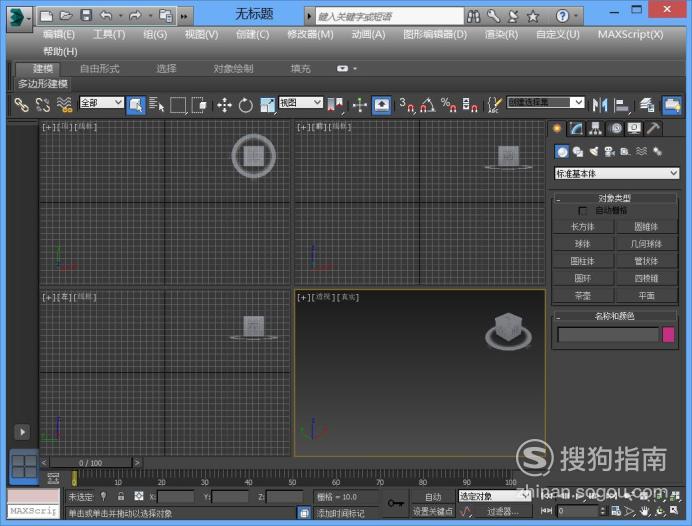Viewport: 692px width, 526px height.
Task: Select the Cameras category icon in Create panel
Action: pos(609,152)
